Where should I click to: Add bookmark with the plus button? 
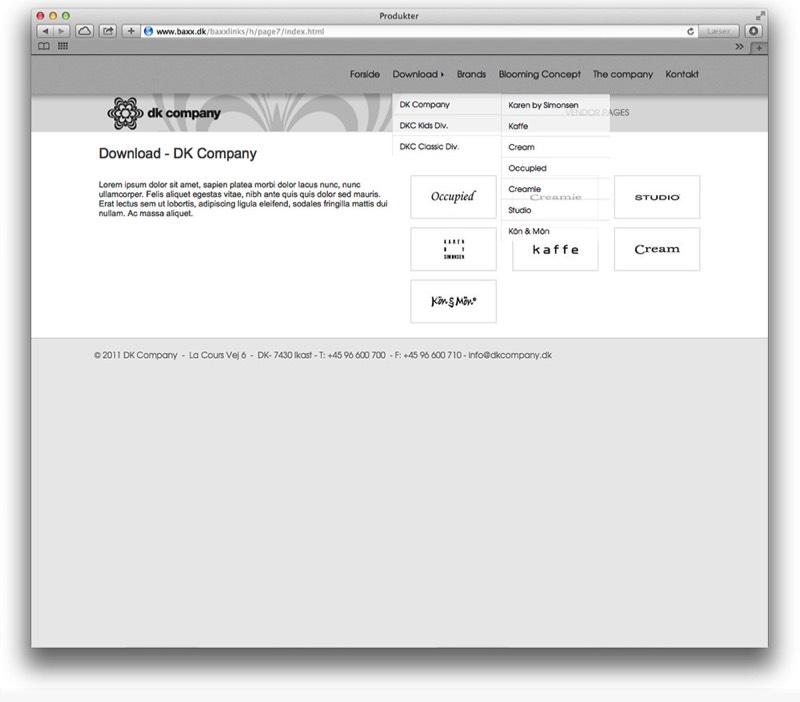coord(131,31)
